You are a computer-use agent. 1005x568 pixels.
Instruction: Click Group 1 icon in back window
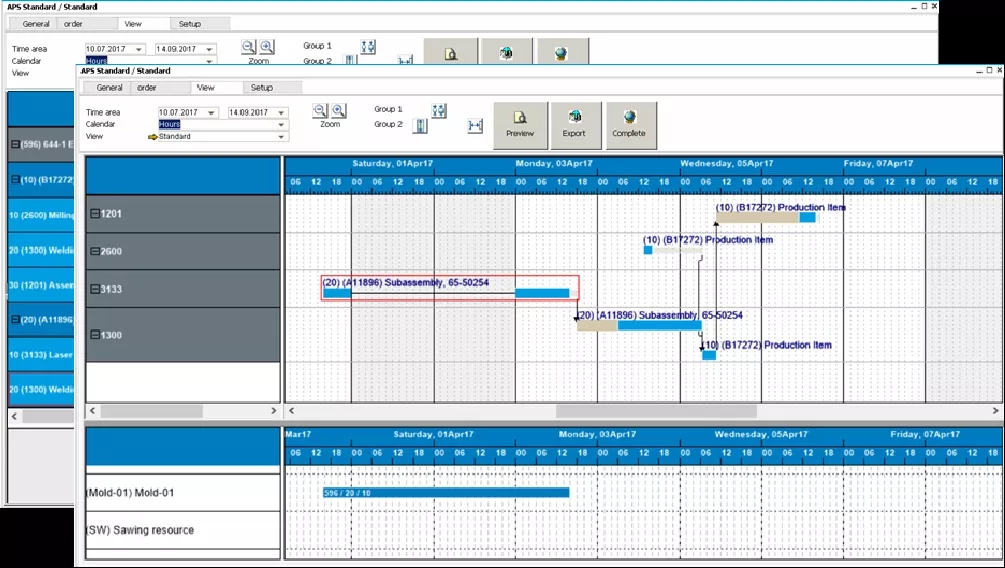point(368,46)
